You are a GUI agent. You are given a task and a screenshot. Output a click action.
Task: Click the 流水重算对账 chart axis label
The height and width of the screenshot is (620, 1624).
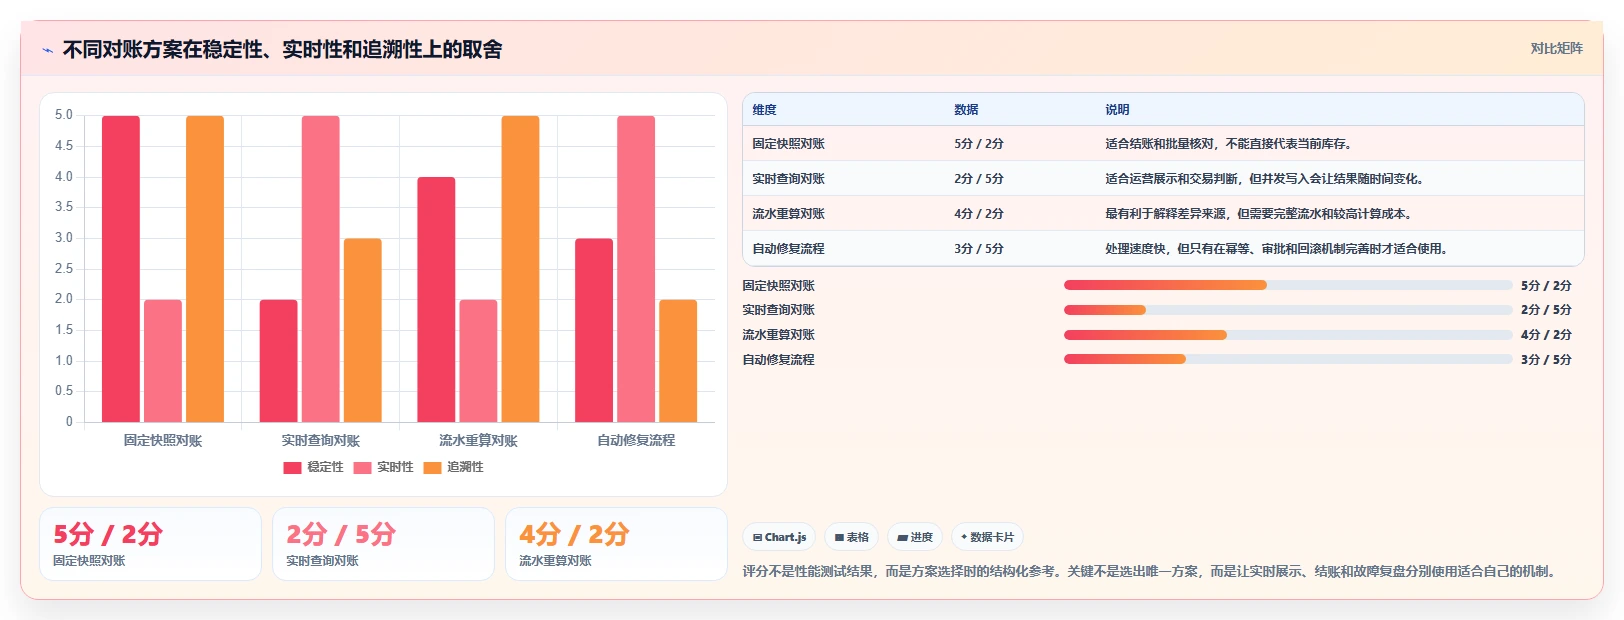tap(478, 441)
